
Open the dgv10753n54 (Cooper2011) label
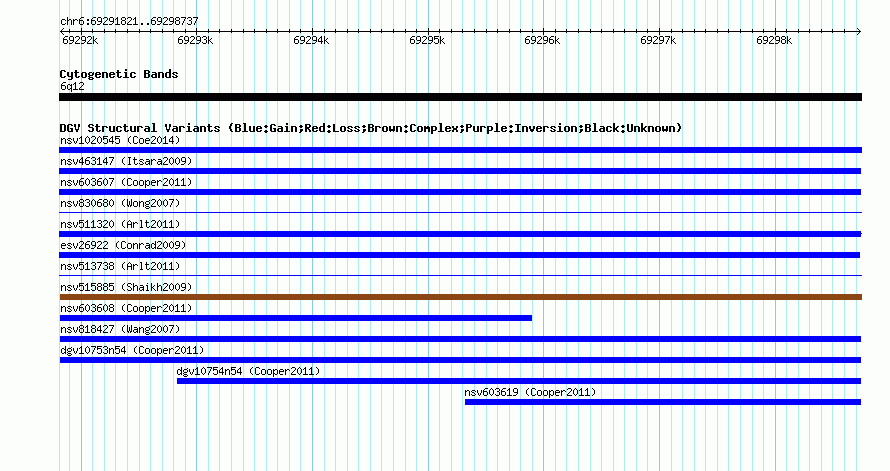tap(132, 350)
